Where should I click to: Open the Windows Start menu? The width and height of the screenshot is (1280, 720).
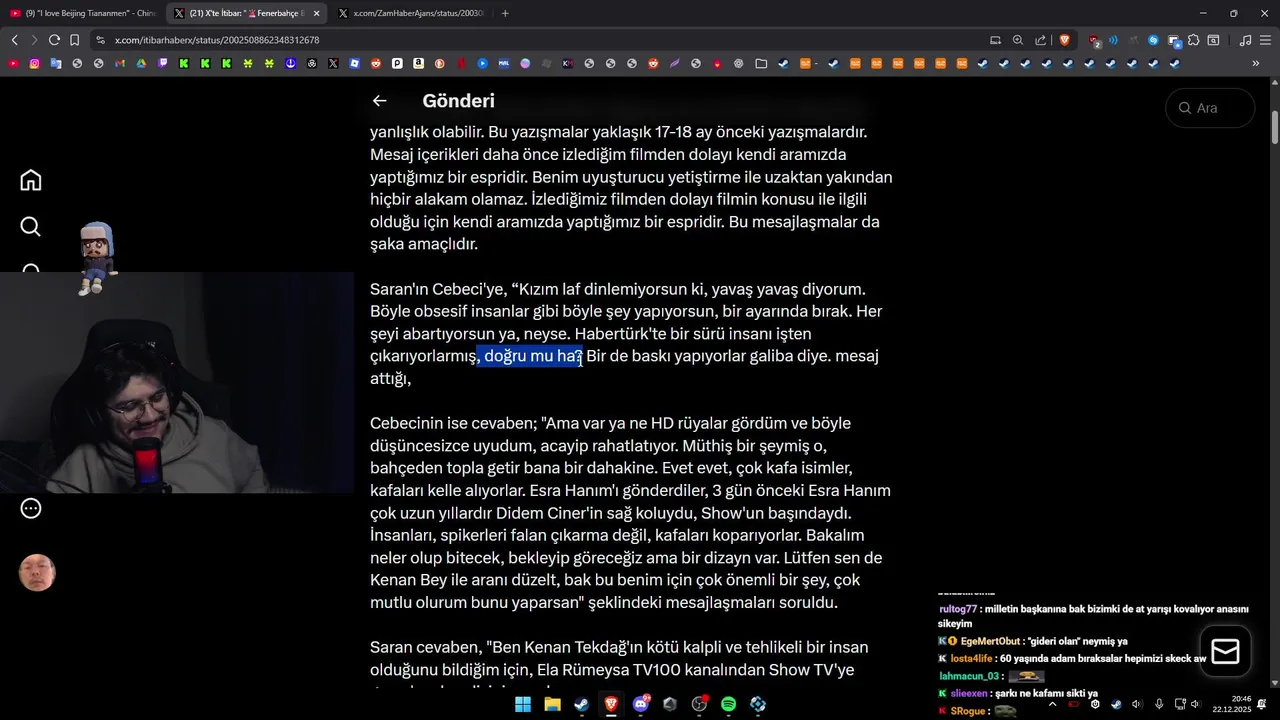coord(523,704)
